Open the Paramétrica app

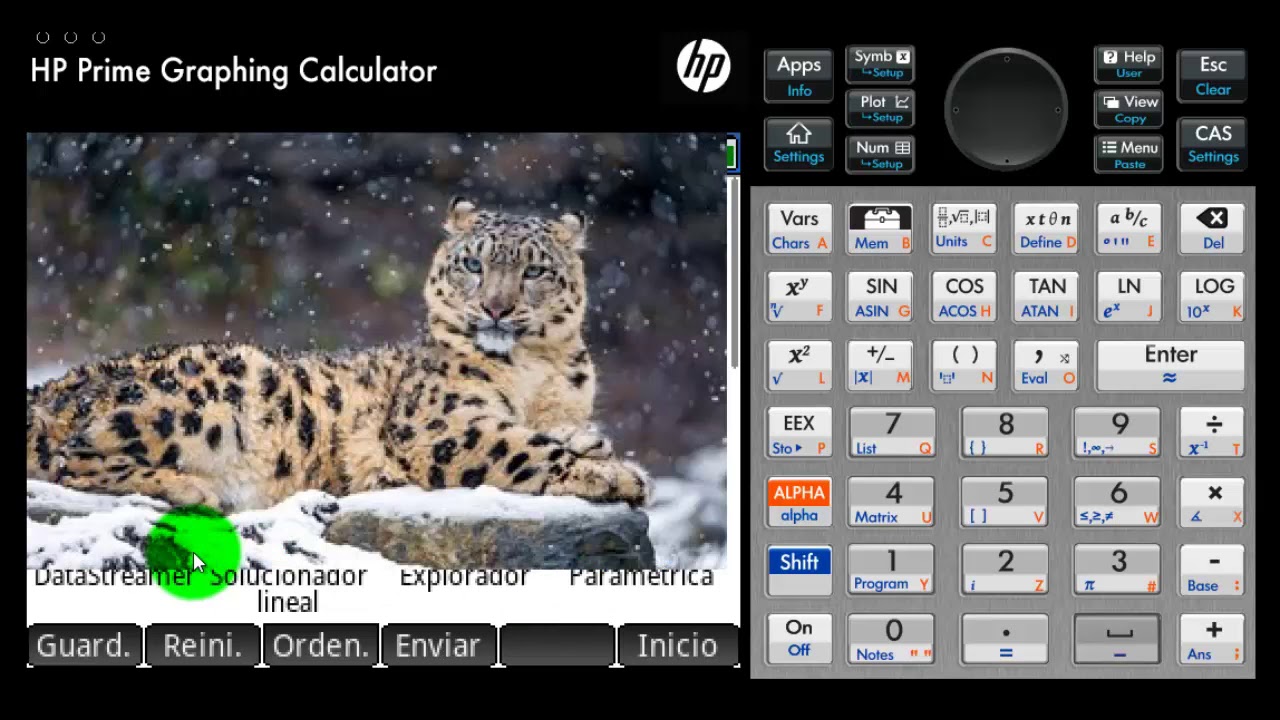coord(641,577)
